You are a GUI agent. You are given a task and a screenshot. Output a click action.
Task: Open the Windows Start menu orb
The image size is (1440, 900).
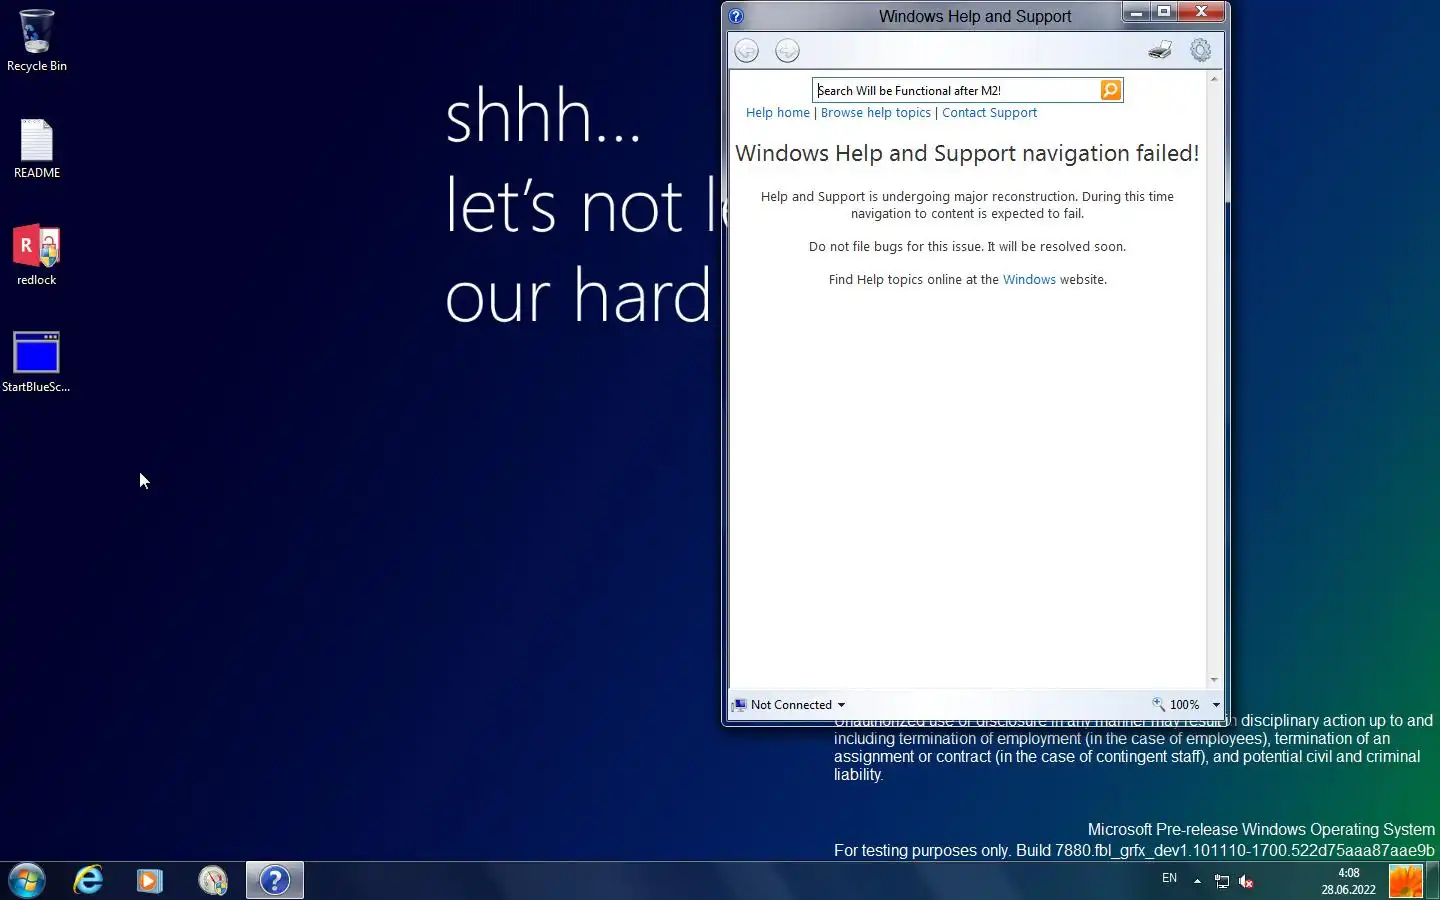27,880
